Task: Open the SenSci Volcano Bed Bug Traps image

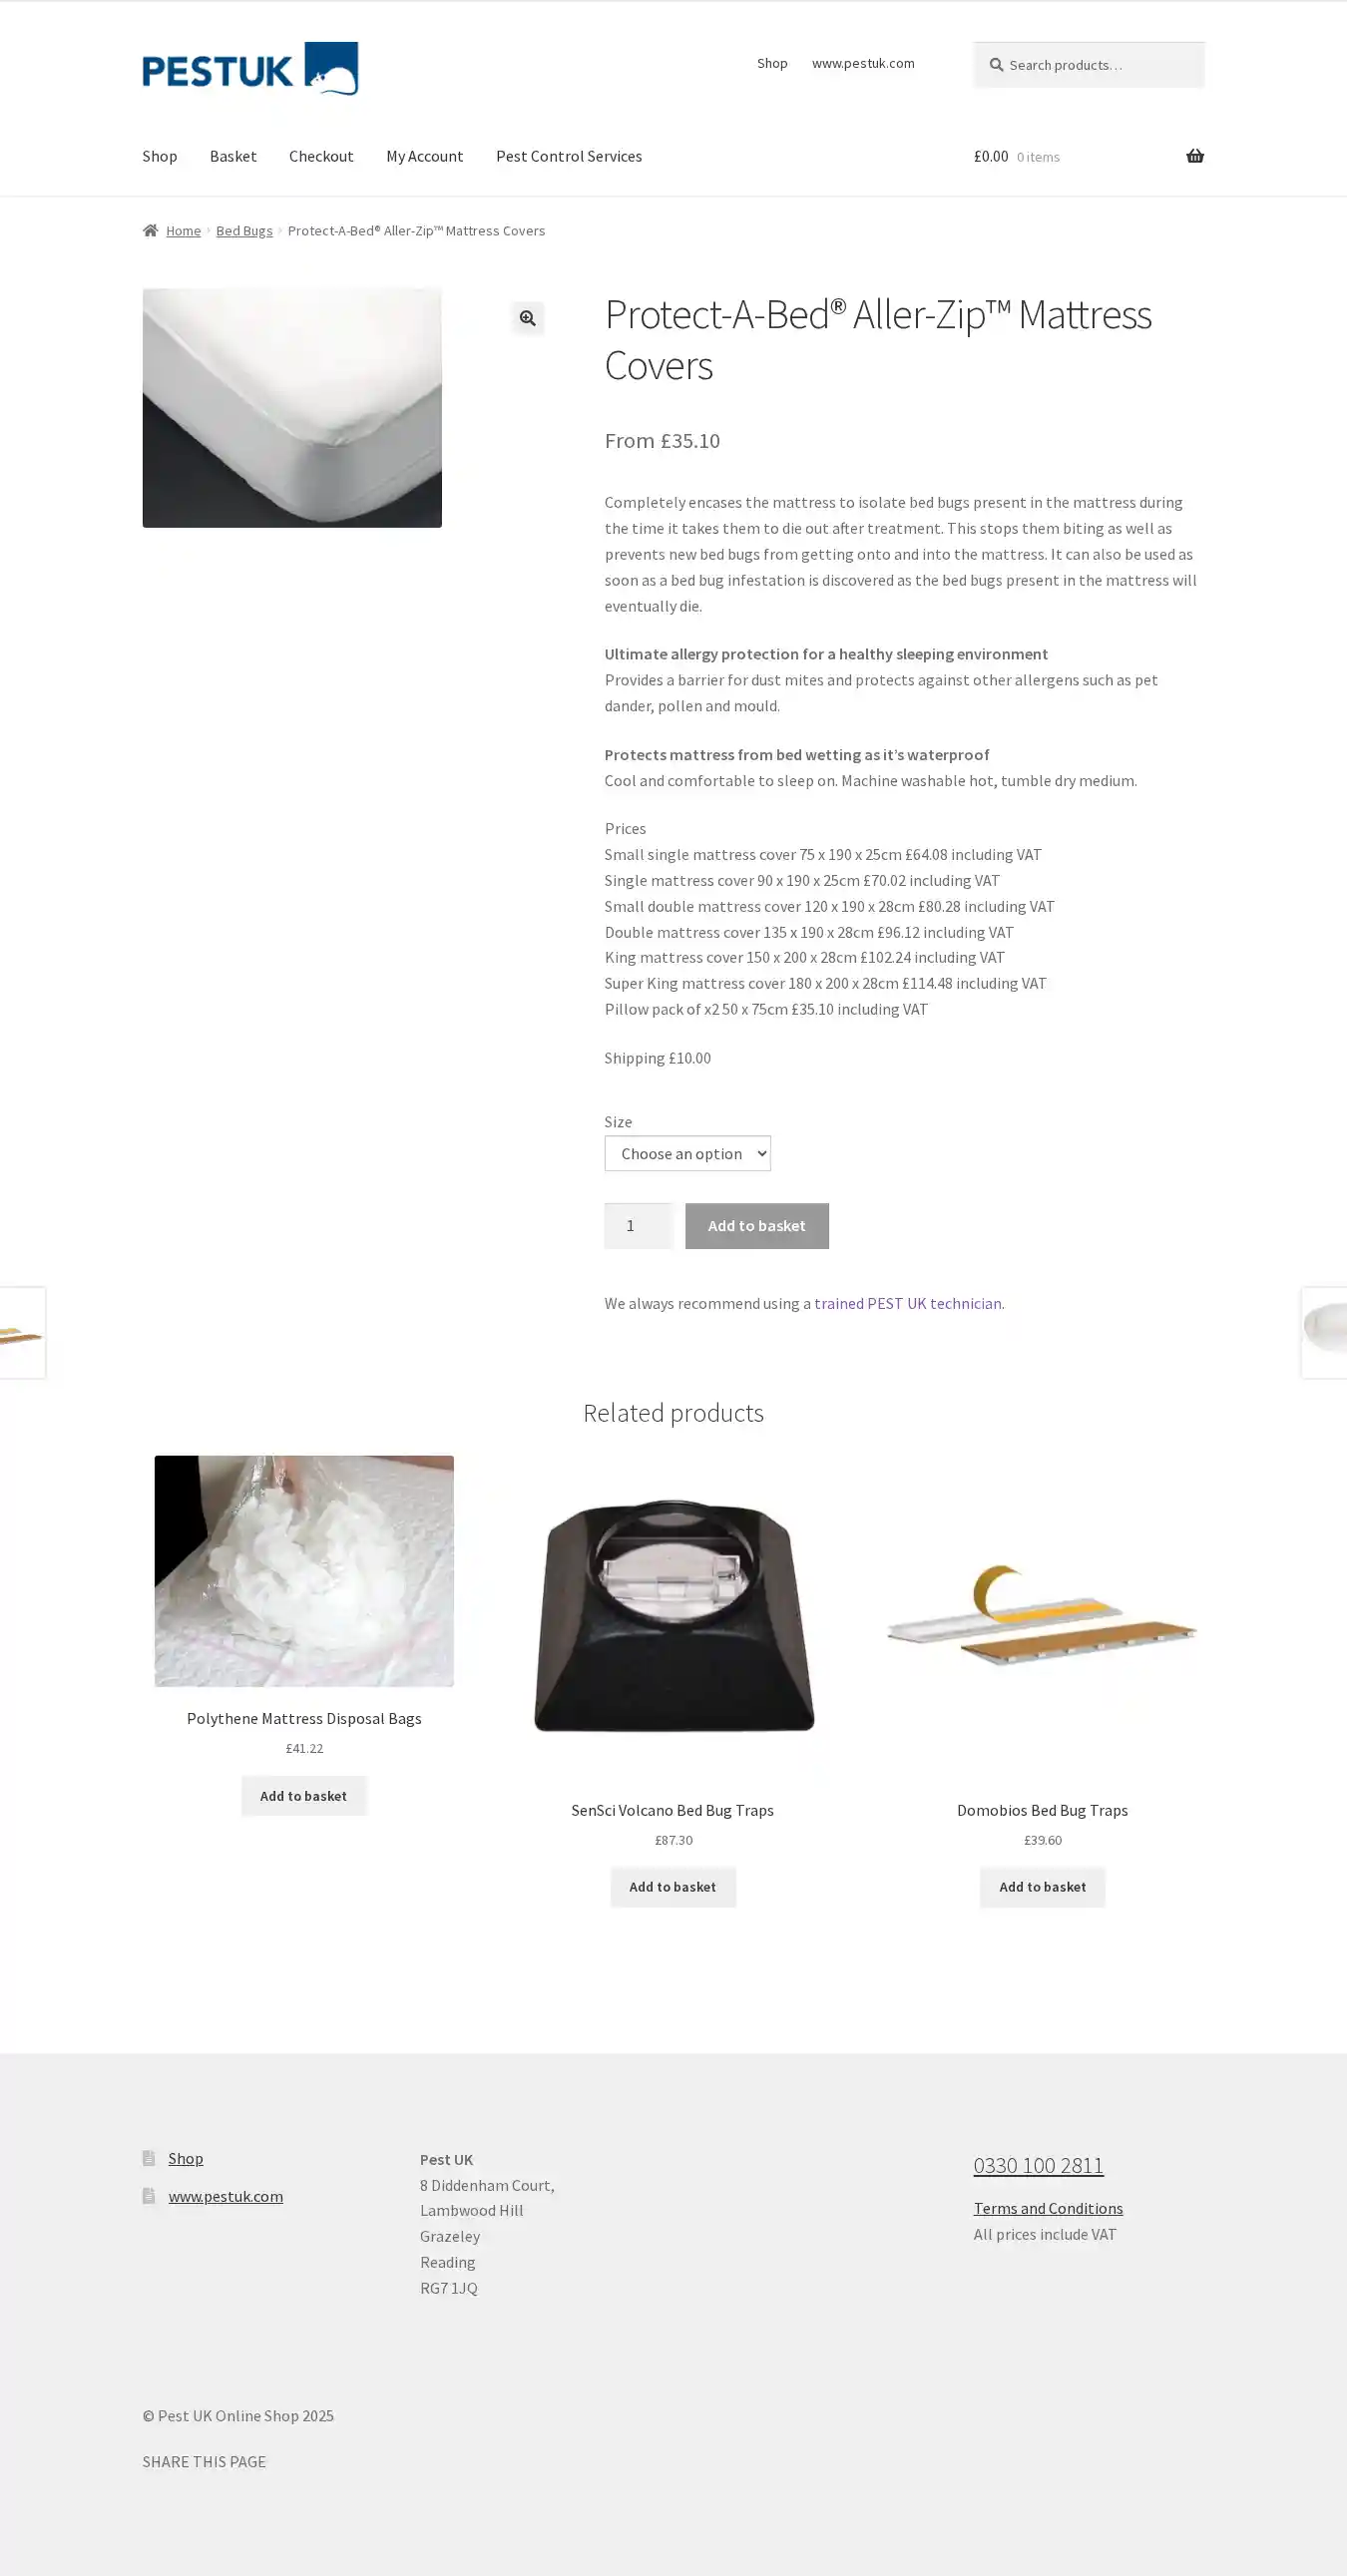Action: (673, 1616)
